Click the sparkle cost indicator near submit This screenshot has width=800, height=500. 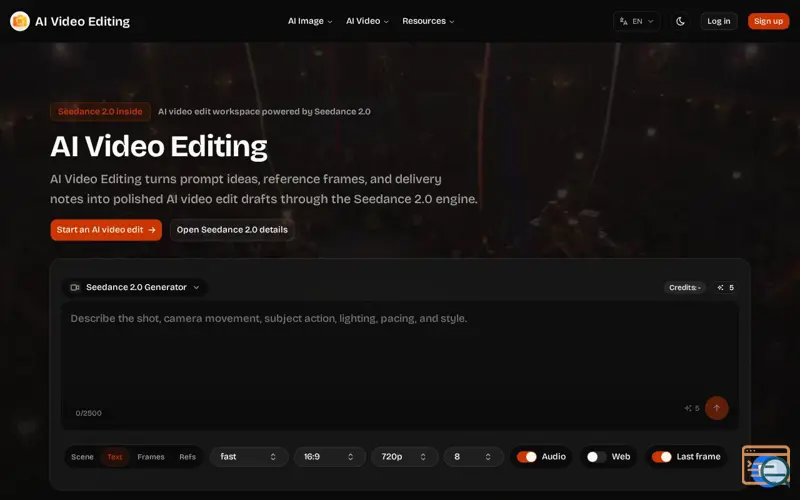[x=692, y=408]
